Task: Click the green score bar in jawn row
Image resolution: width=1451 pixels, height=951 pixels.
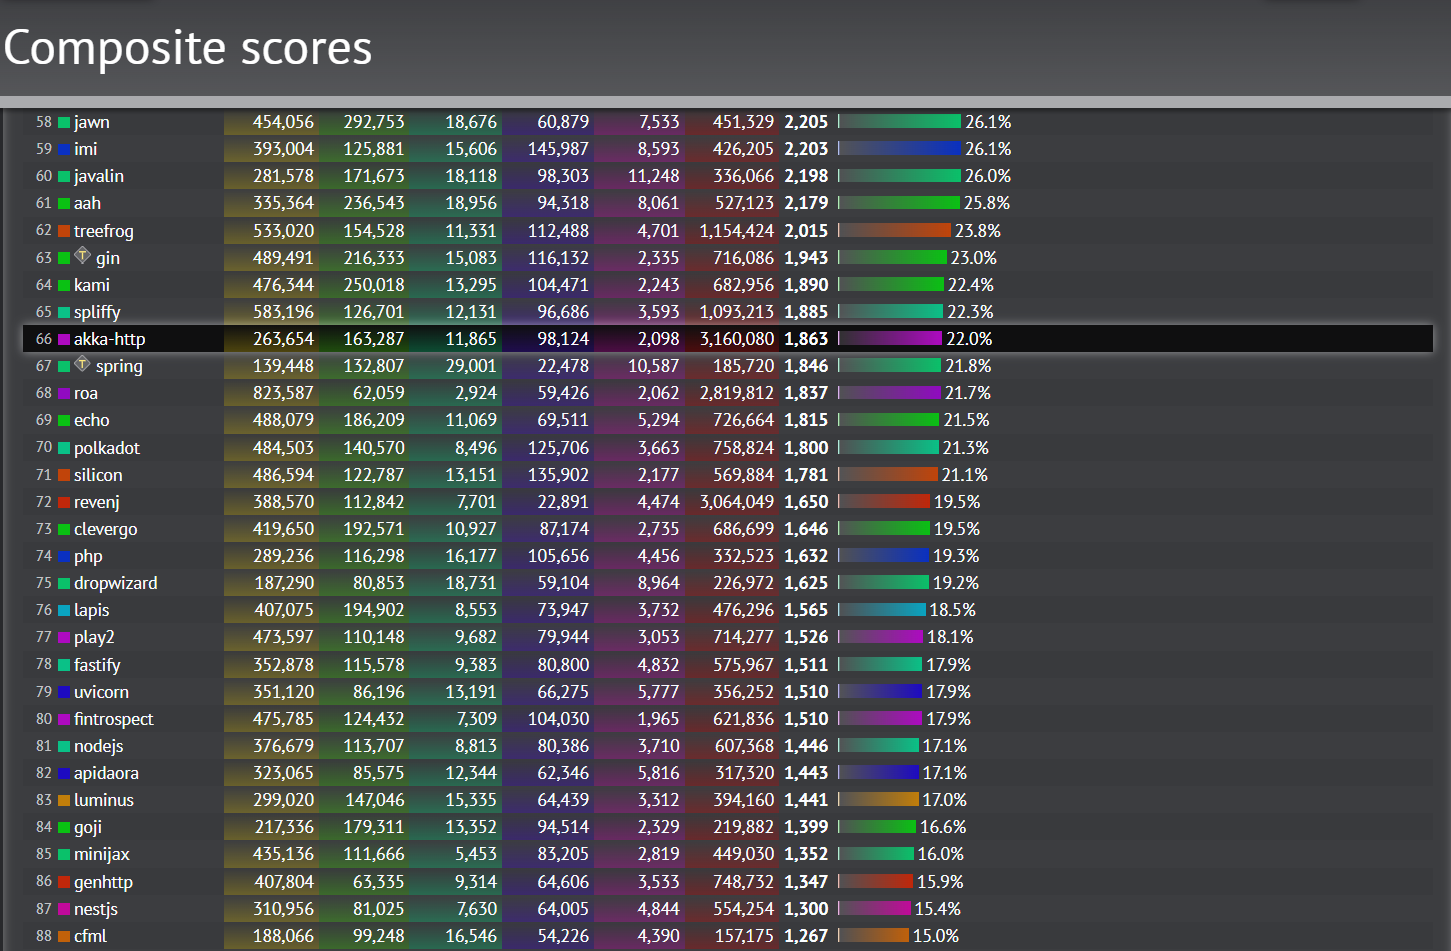Action: (x=900, y=122)
